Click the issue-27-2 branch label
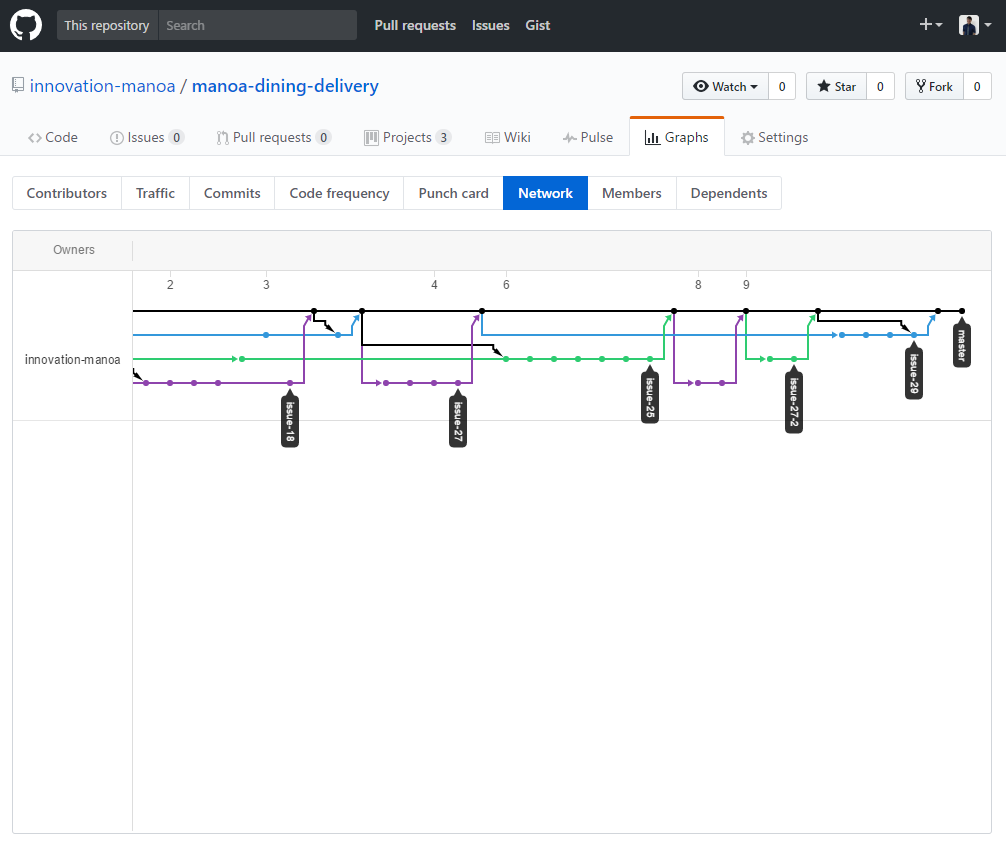This screenshot has height=841, width=1006. [x=794, y=402]
